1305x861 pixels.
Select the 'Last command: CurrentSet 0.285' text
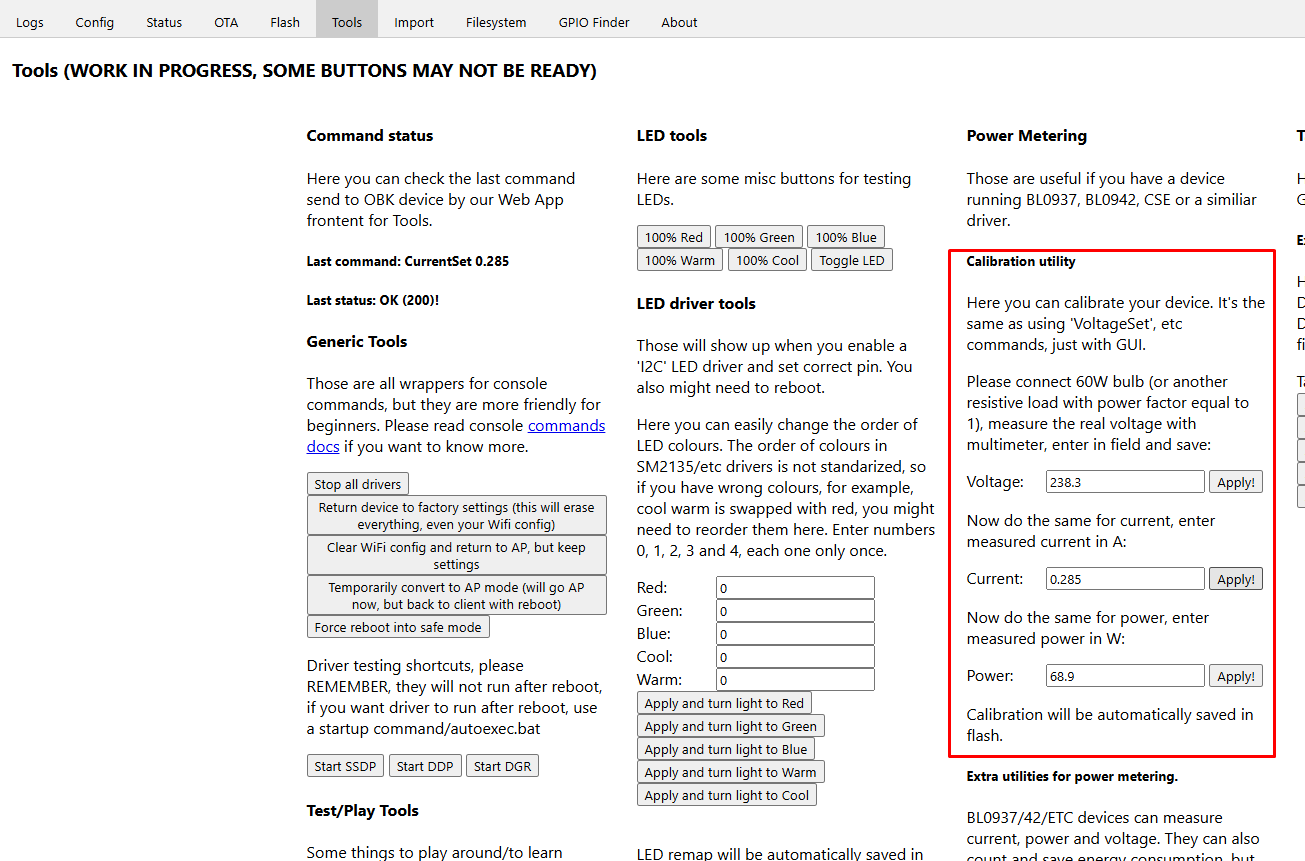408,262
